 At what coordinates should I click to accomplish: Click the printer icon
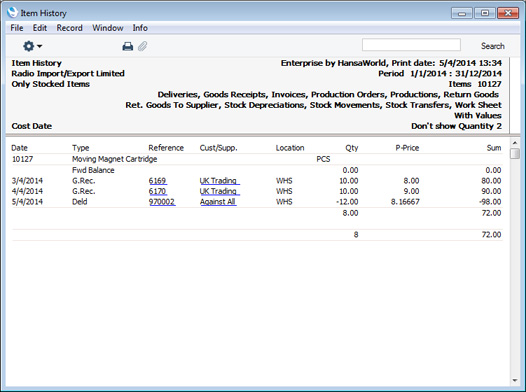click(x=127, y=46)
